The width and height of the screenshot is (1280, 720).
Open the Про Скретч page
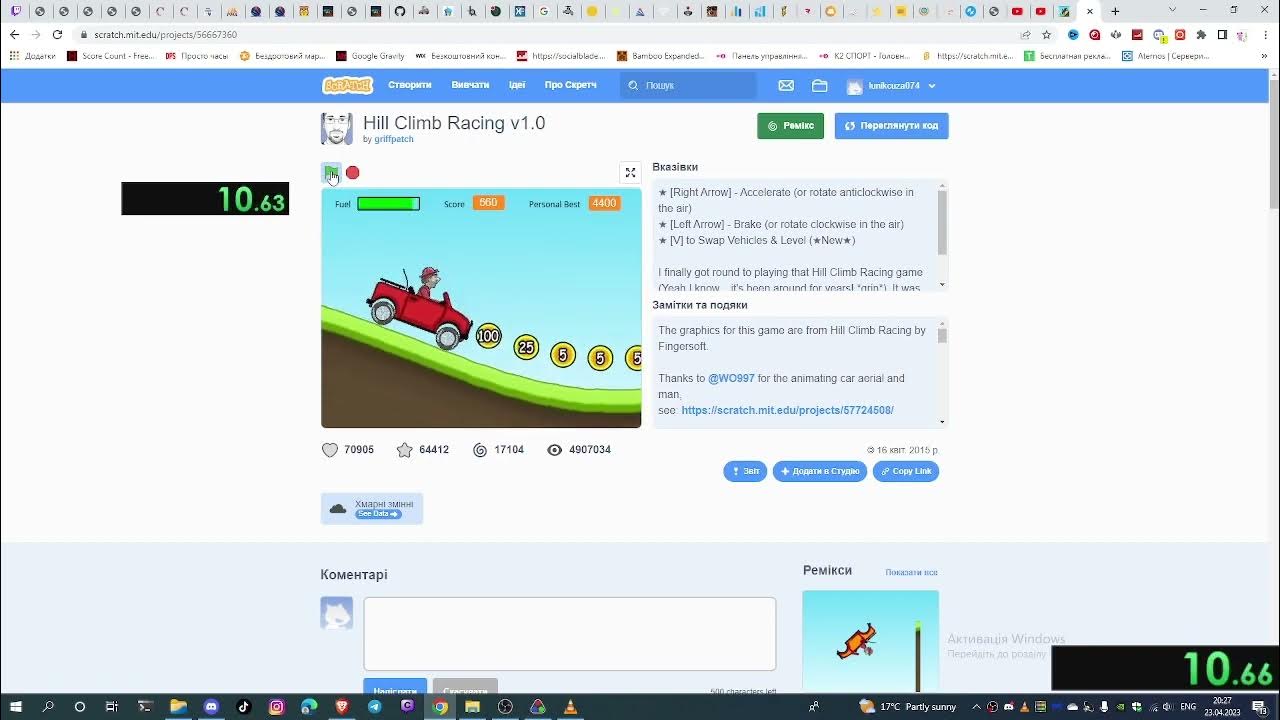coord(571,85)
